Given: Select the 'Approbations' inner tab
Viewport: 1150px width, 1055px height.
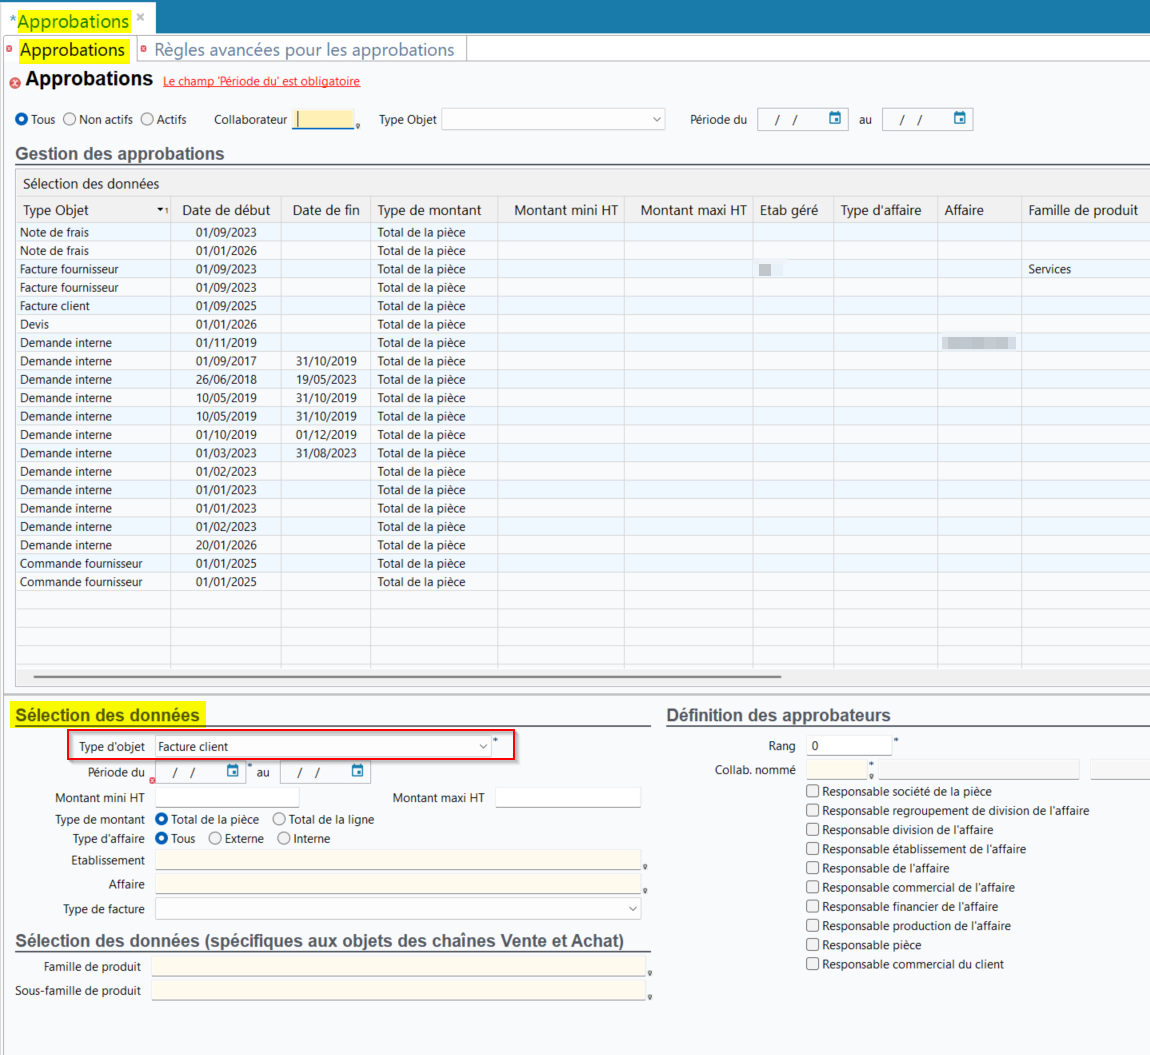Looking at the screenshot, I should (x=72, y=50).
